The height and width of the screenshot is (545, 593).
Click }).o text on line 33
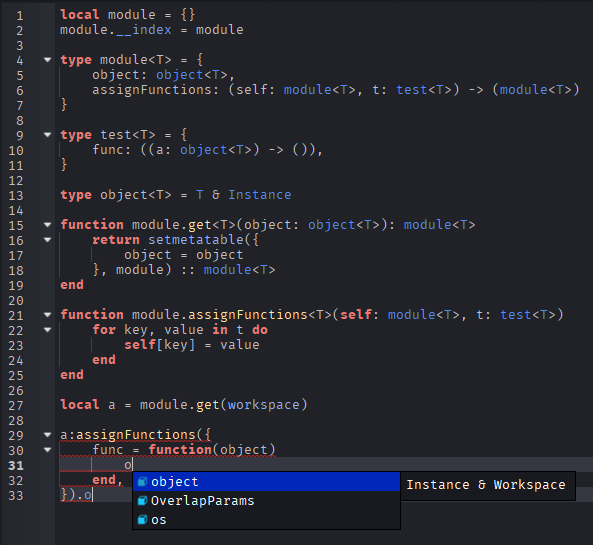point(76,495)
